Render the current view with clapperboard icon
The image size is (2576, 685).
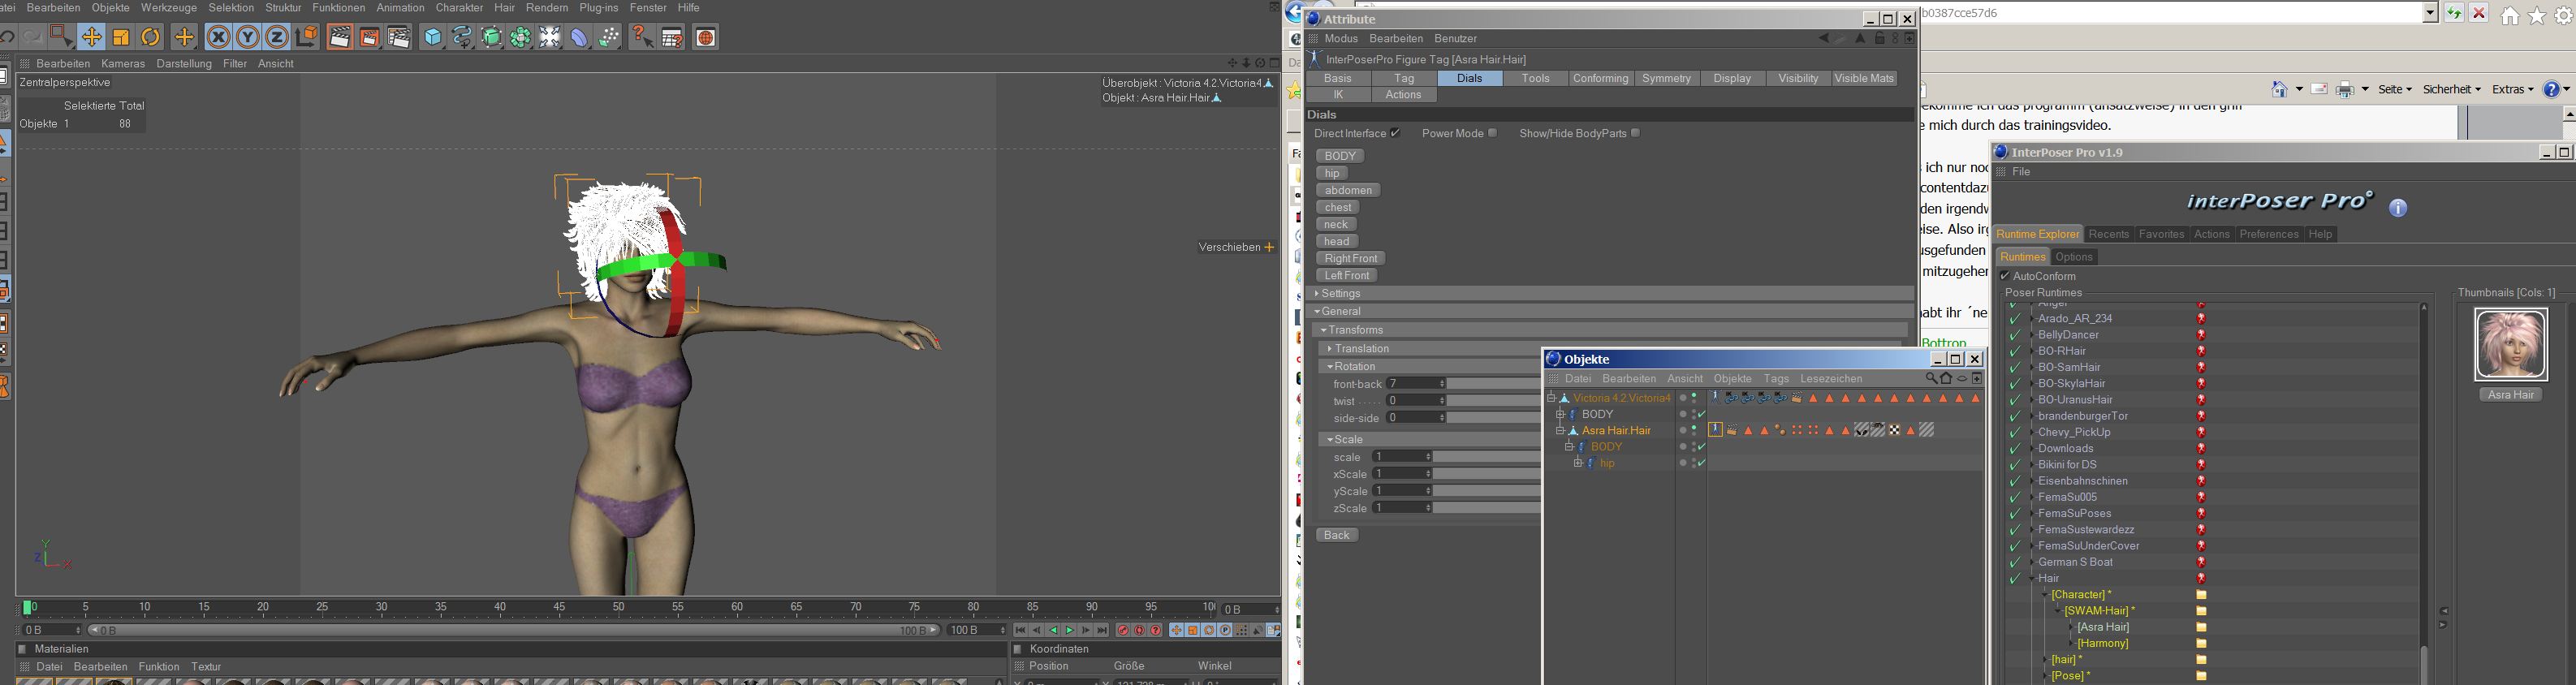click(340, 37)
